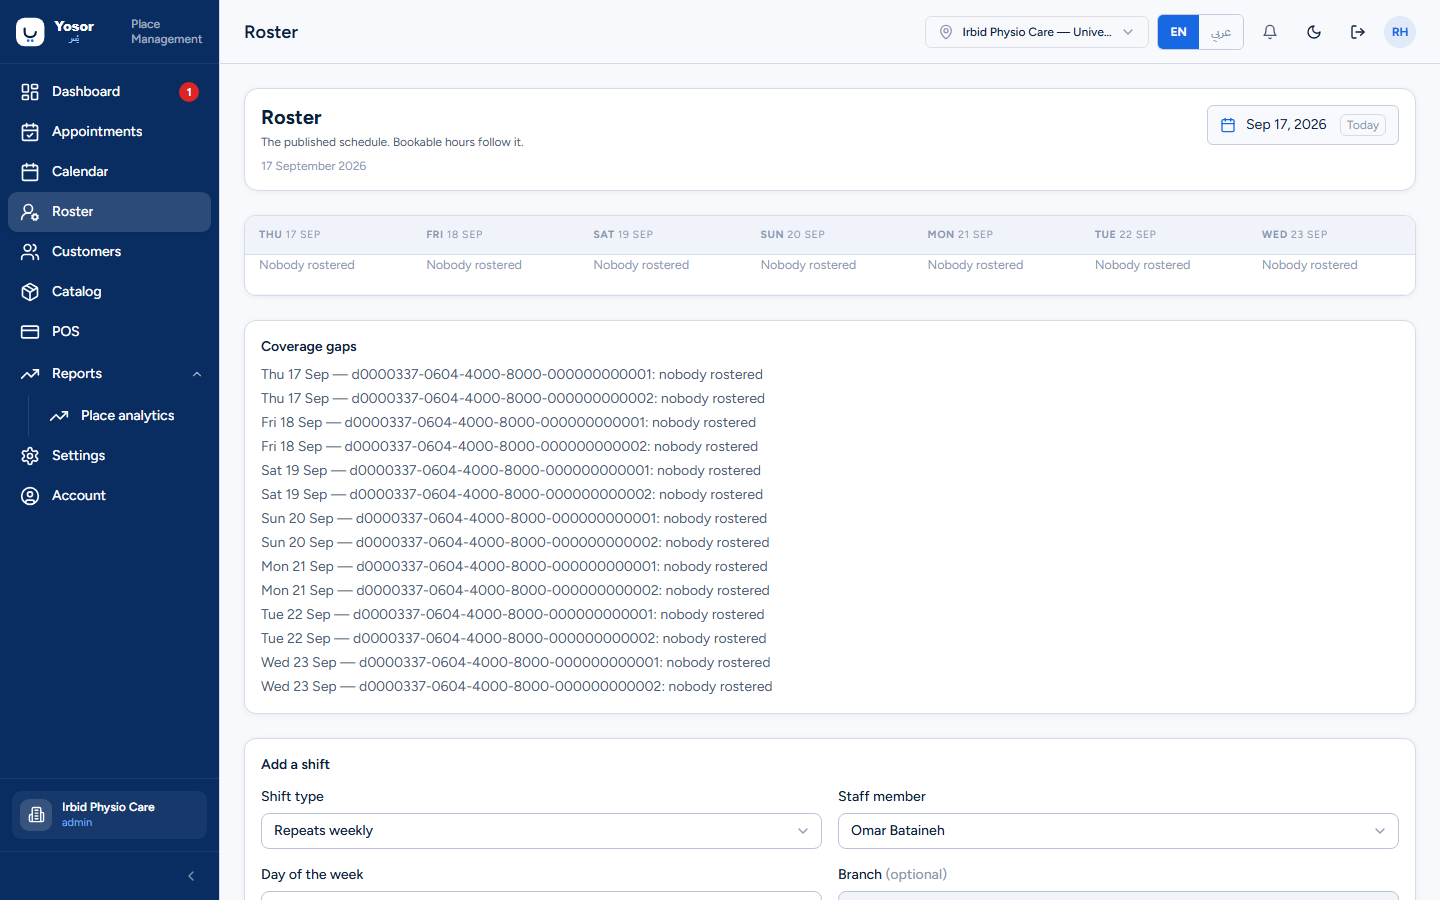Click the Day of the week label
This screenshot has width=1440, height=900.
(x=312, y=875)
